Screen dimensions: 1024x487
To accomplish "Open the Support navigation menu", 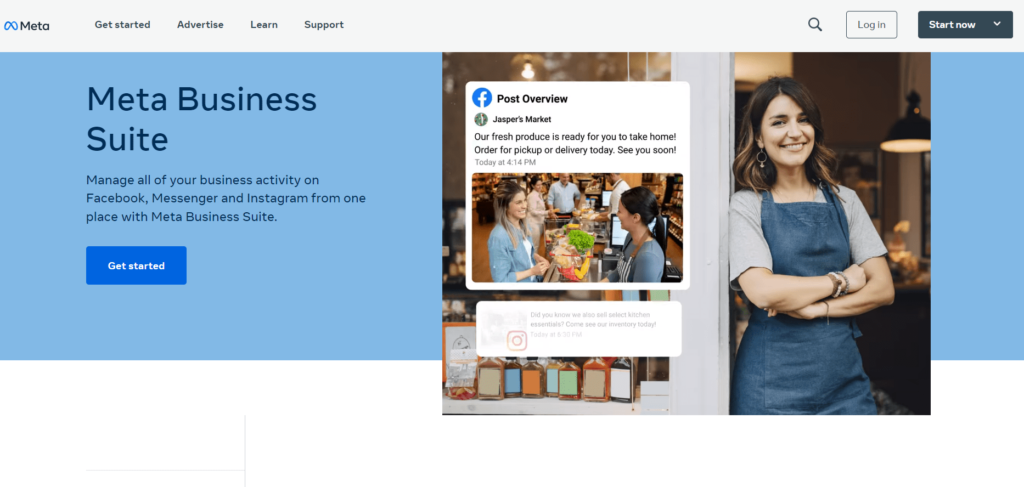I will click(324, 25).
